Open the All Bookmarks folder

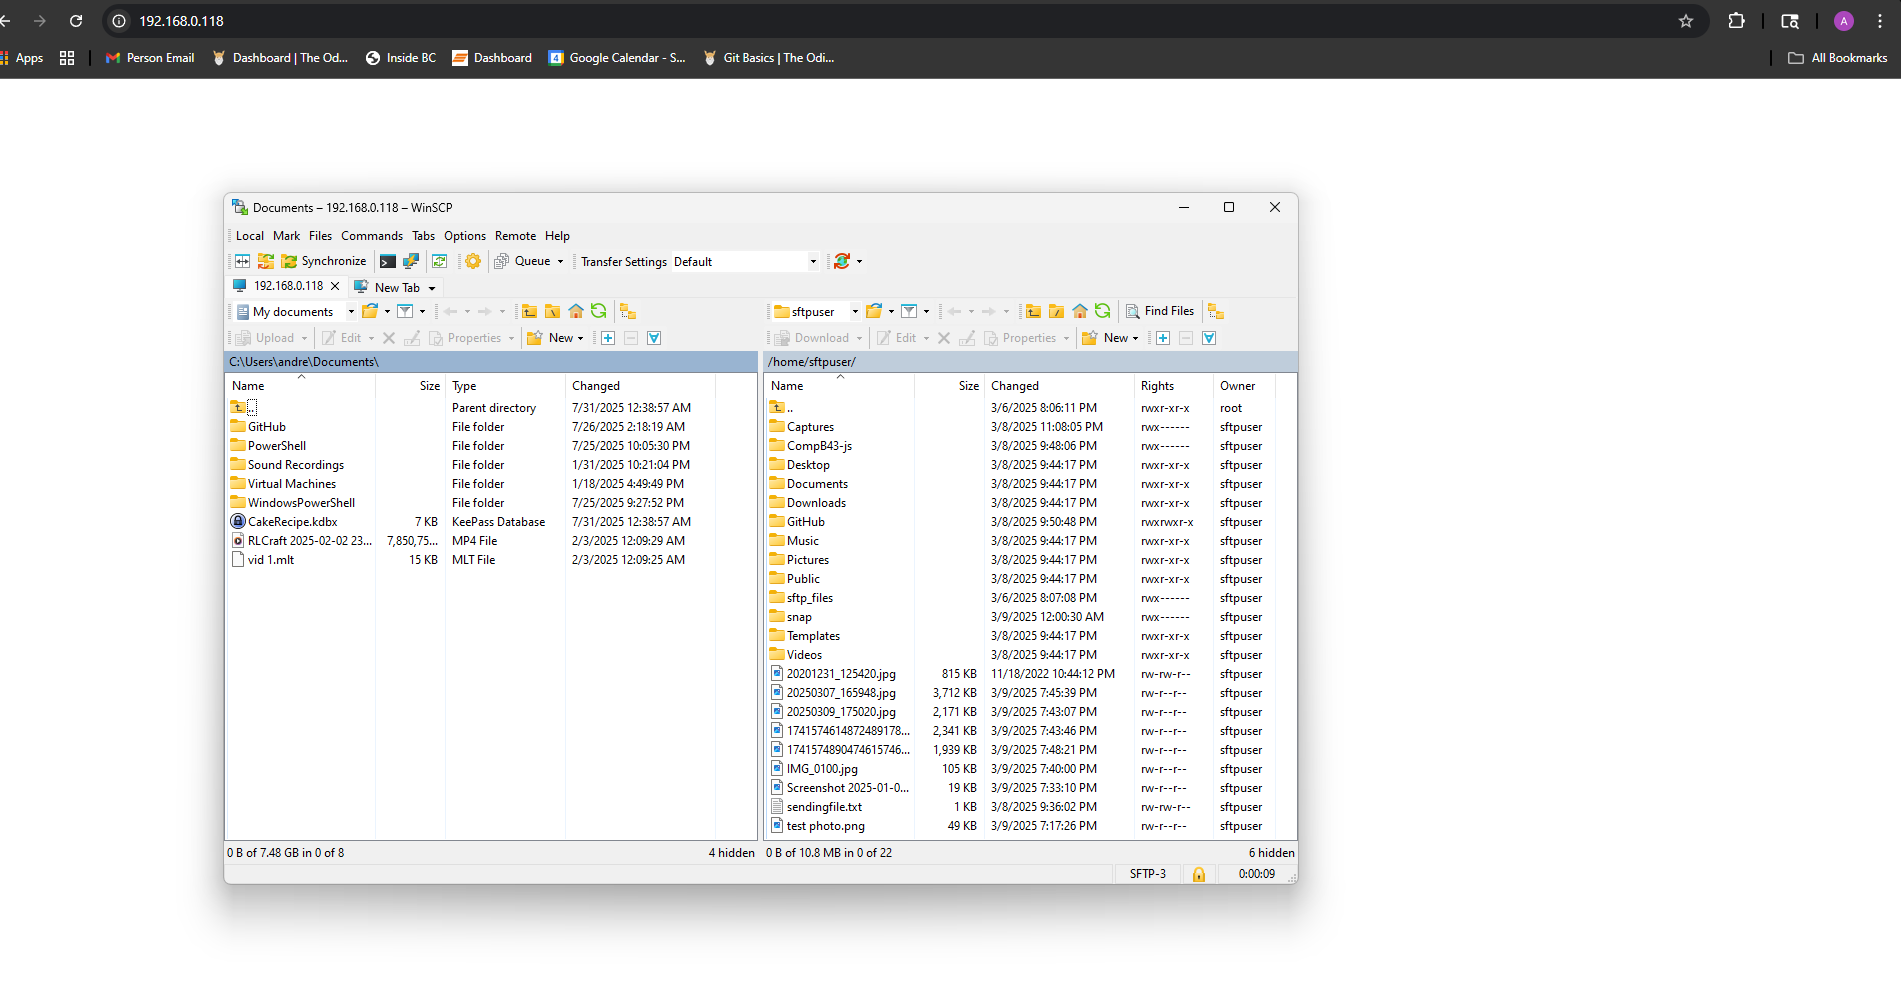coord(1838,58)
